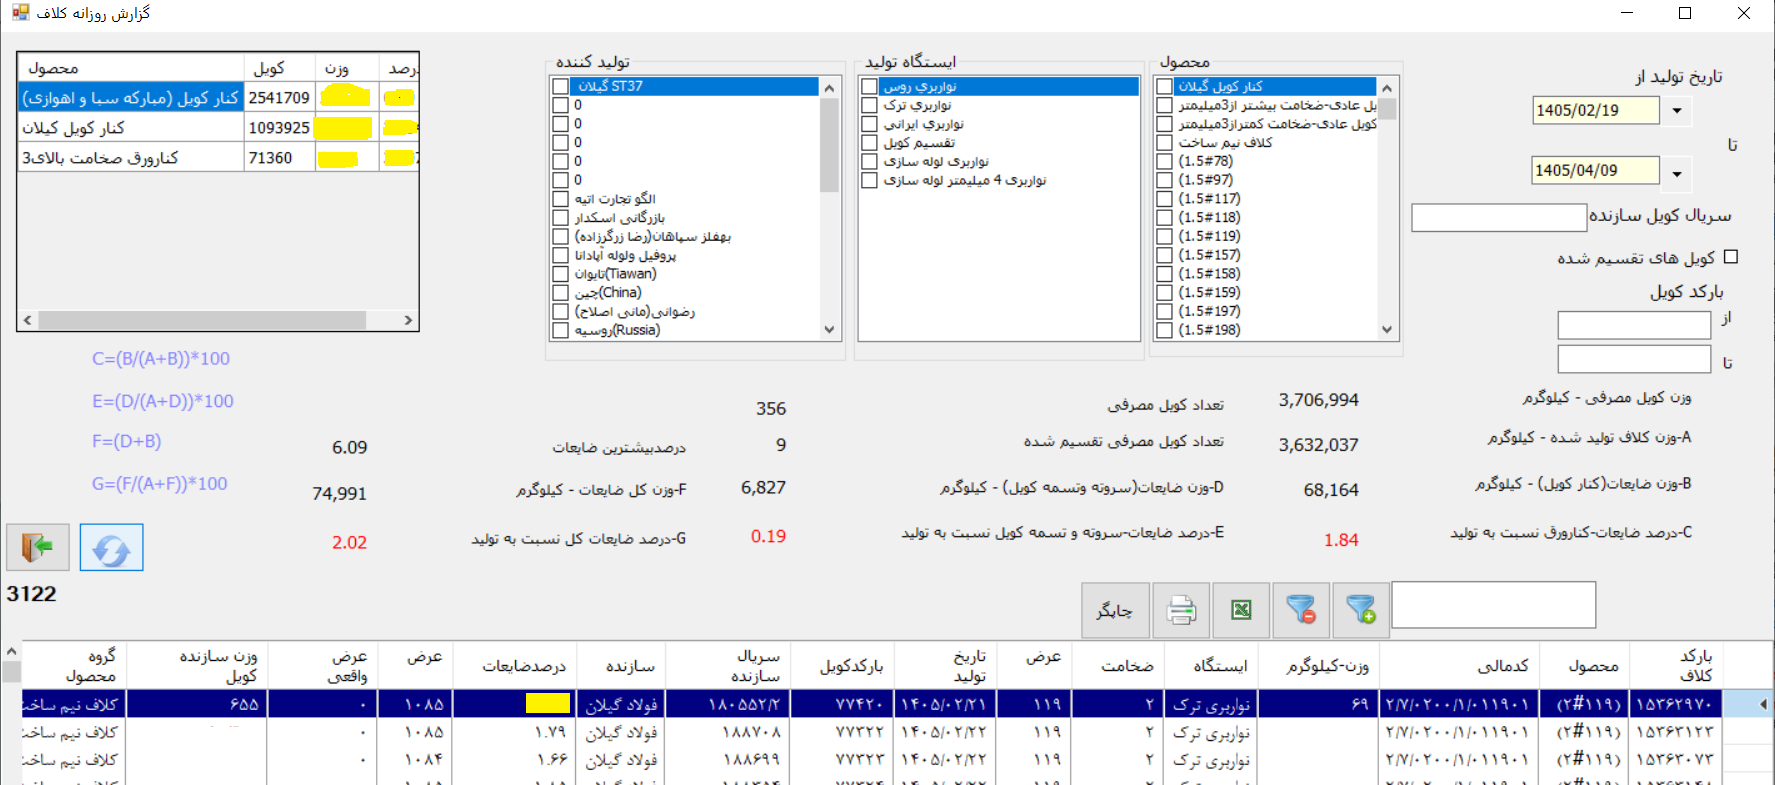Click the app icon in title bar
1775x785 pixels.
20,13
